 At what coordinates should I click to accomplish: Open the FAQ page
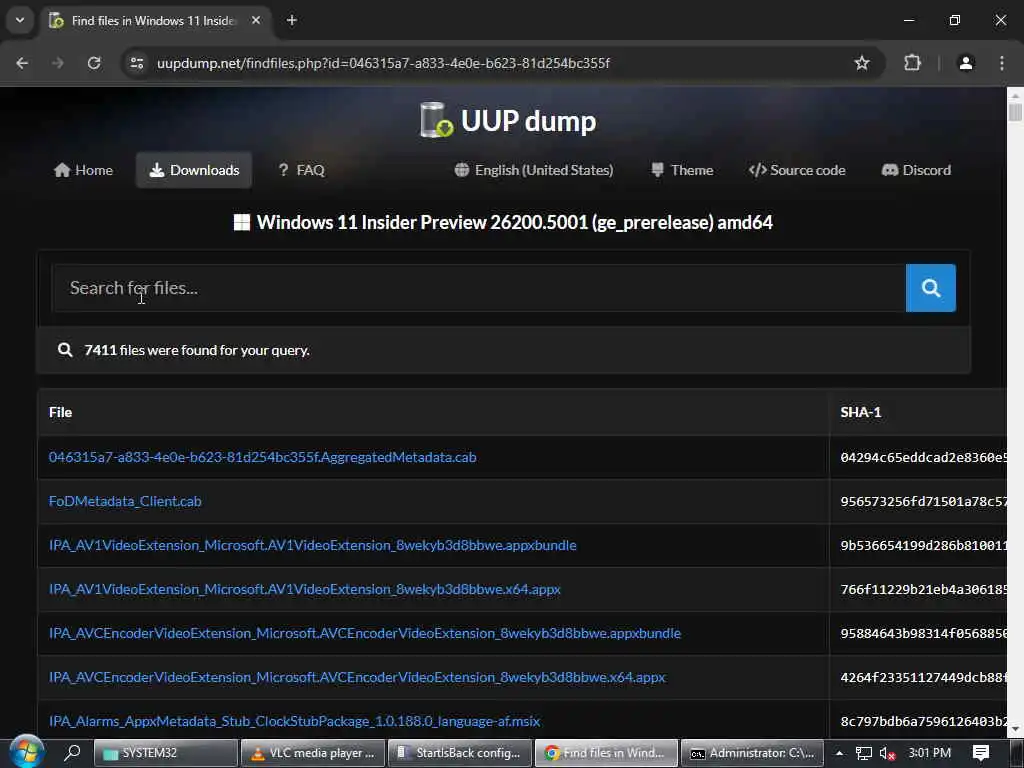(x=301, y=170)
